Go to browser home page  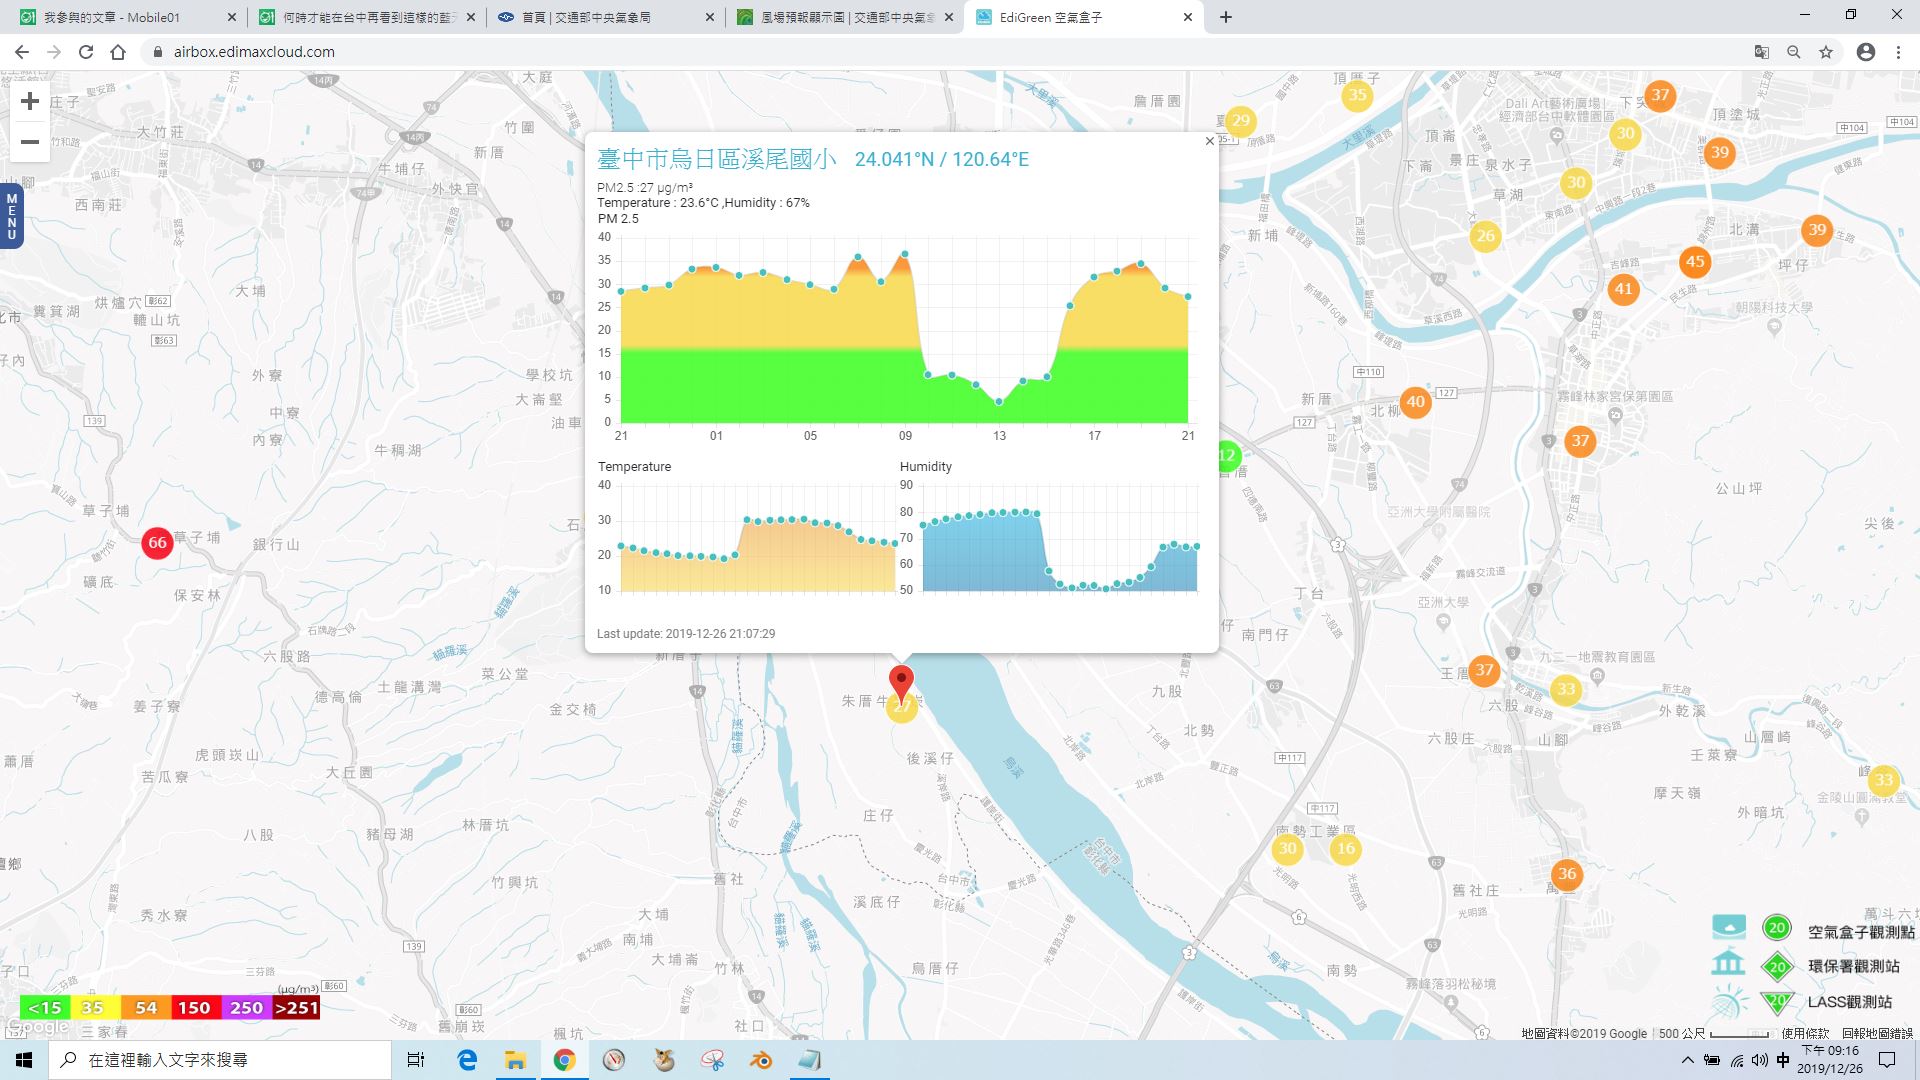[118, 52]
